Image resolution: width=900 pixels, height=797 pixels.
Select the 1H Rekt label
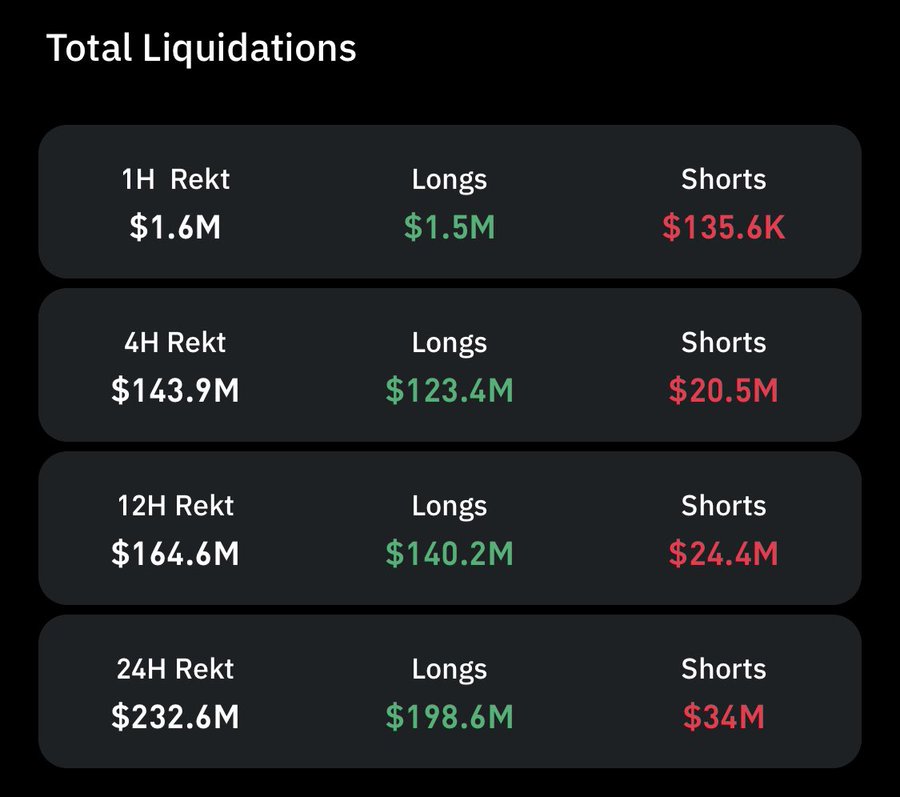click(175, 180)
